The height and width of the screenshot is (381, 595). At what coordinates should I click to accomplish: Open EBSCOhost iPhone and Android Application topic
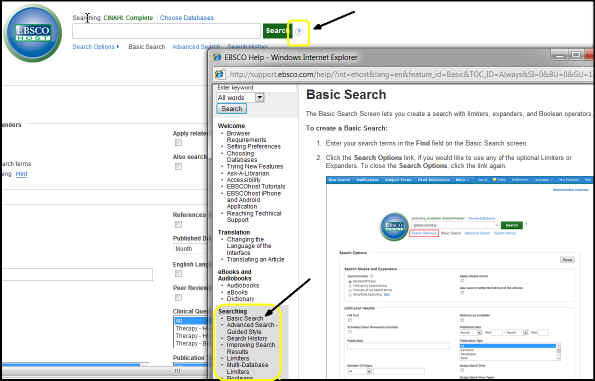pyautogui.click(x=253, y=200)
